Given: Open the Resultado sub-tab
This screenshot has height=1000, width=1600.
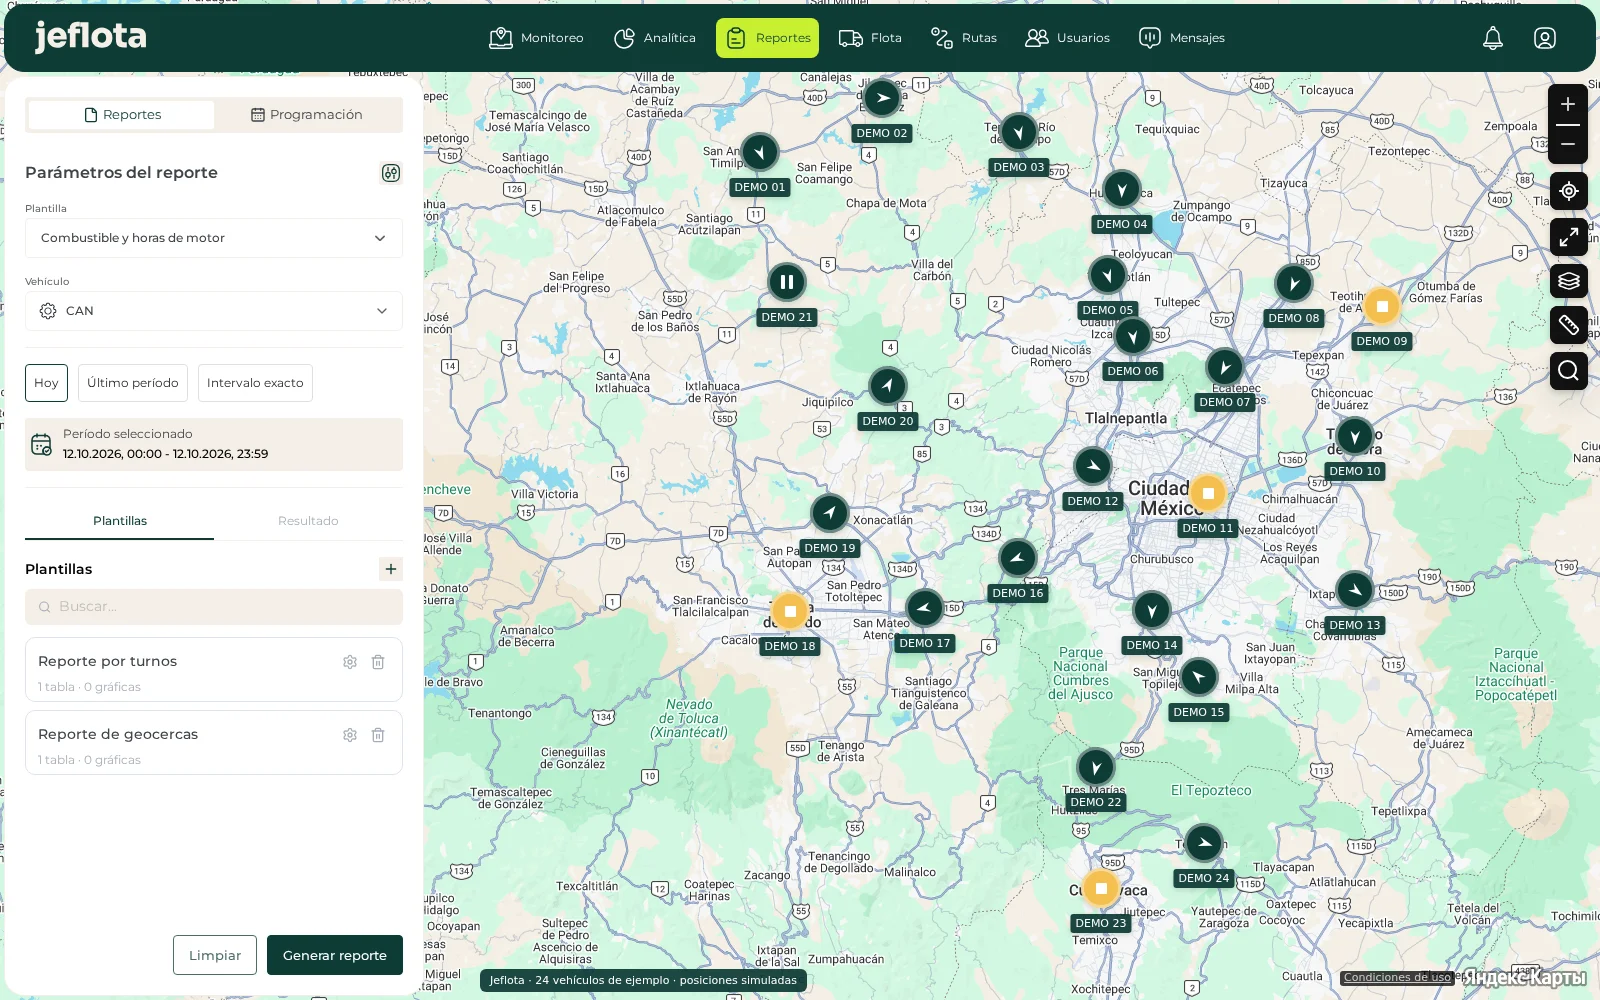Looking at the screenshot, I should click(x=308, y=521).
